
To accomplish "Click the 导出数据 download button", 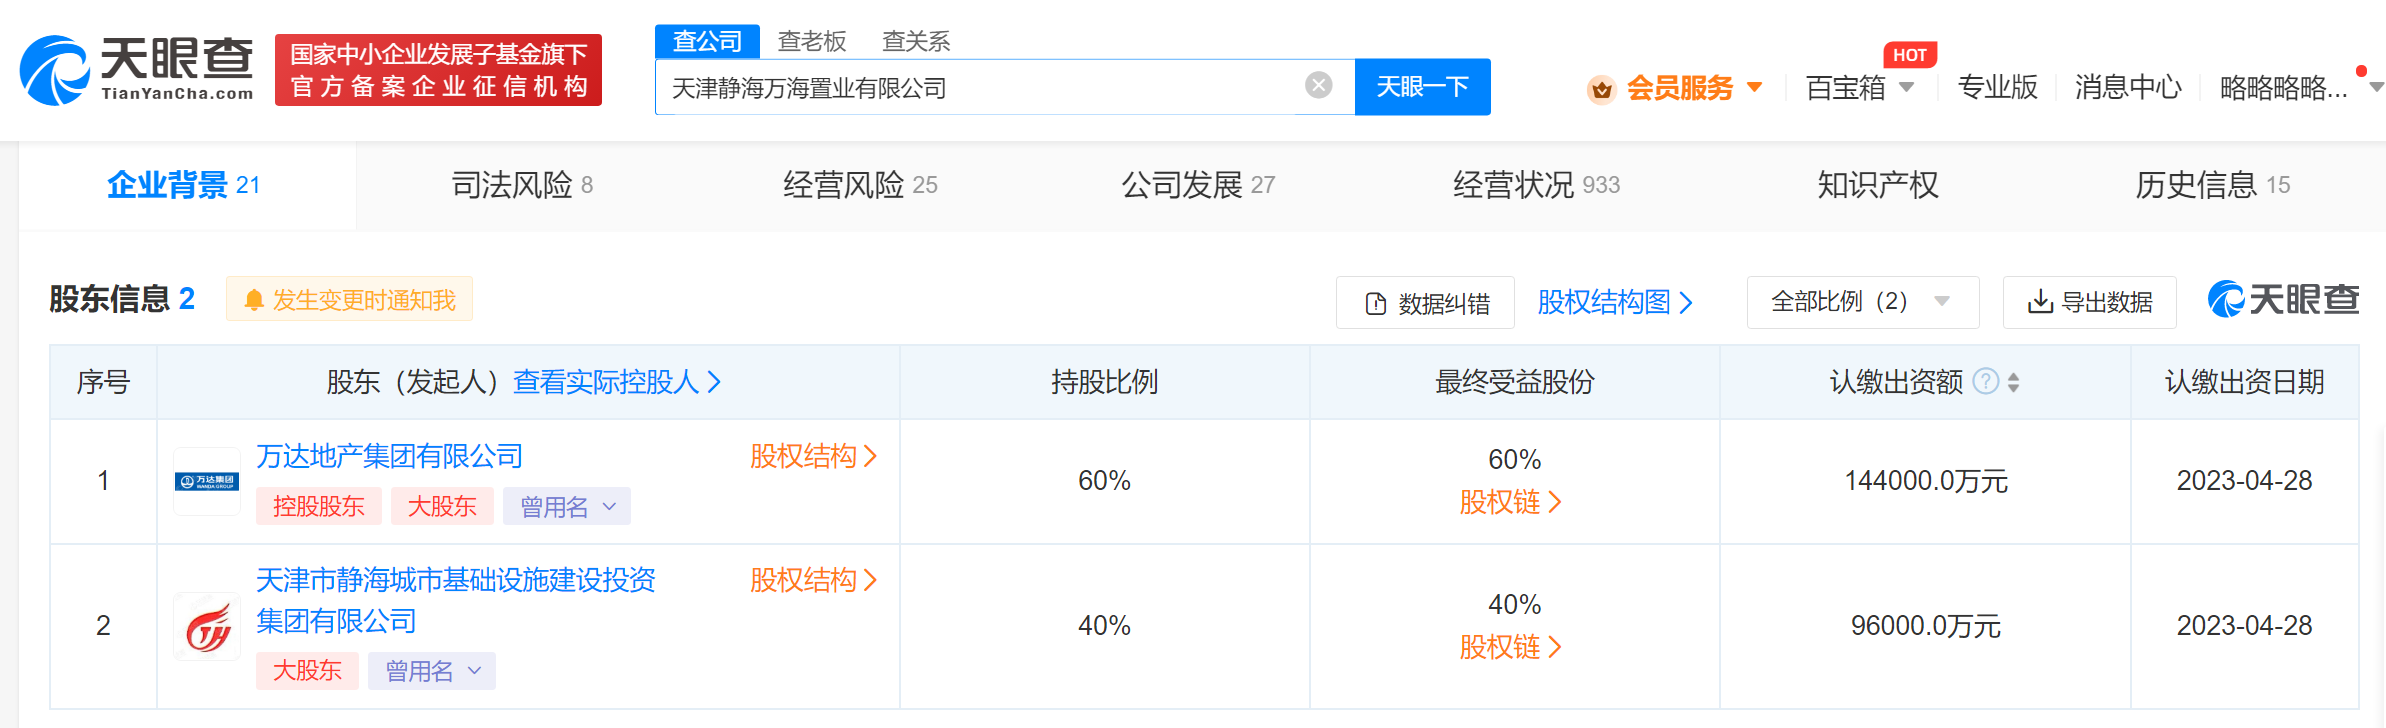I will 2089,302.
